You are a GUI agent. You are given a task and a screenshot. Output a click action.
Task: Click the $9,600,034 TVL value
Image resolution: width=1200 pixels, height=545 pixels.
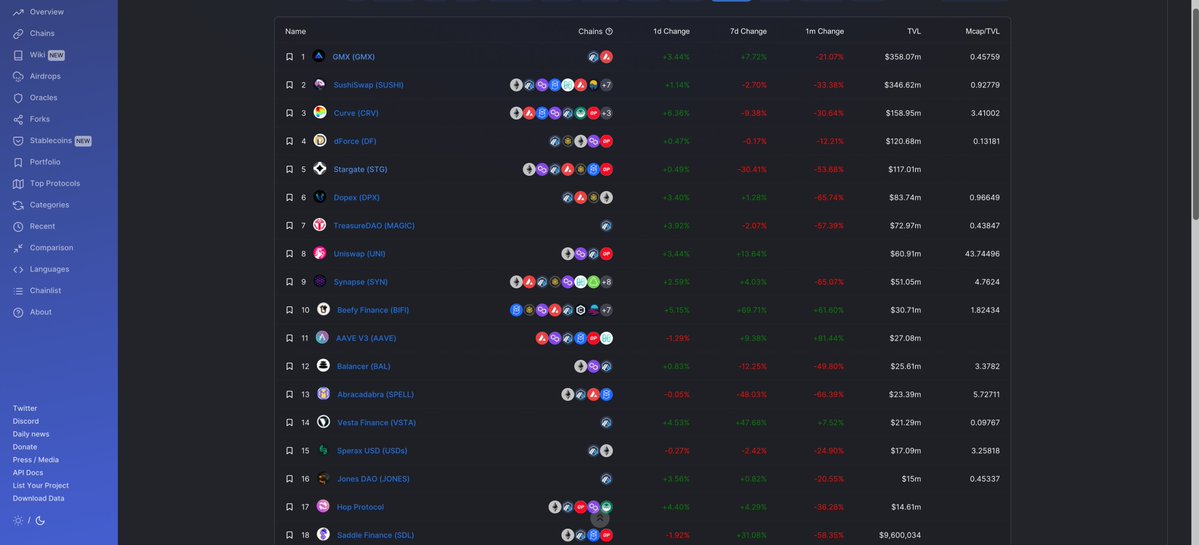900,535
